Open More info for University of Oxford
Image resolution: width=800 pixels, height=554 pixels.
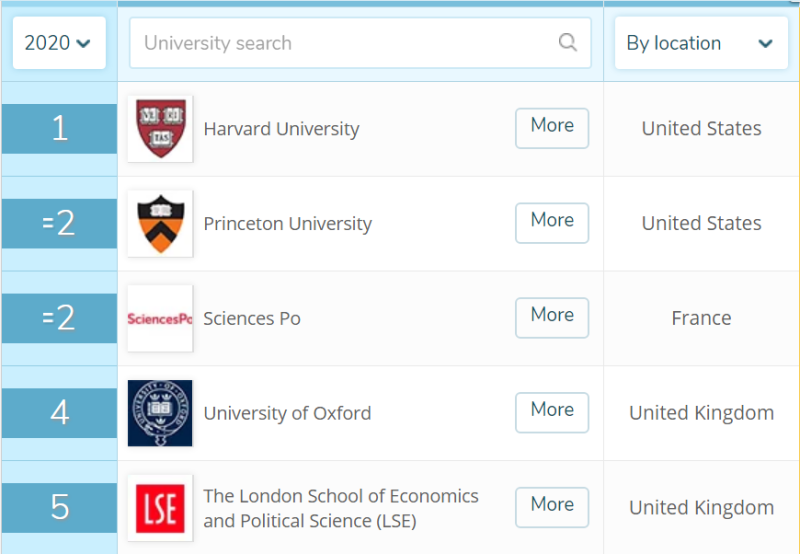[552, 412]
